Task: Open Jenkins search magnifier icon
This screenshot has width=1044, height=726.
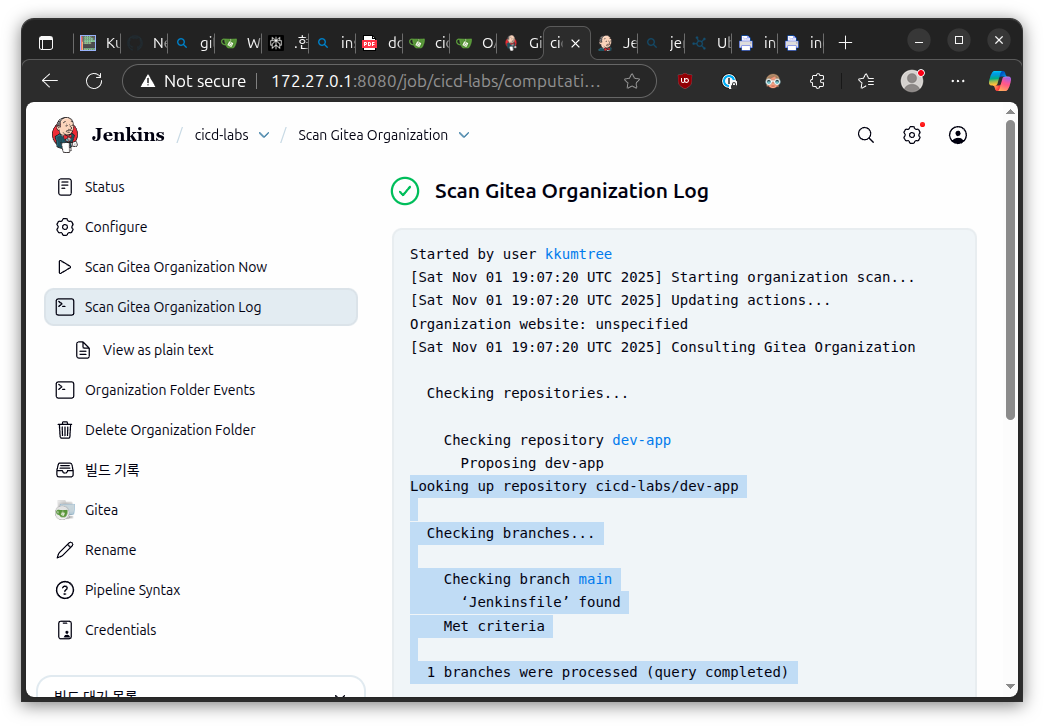Action: pyautogui.click(x=866, y=135)
